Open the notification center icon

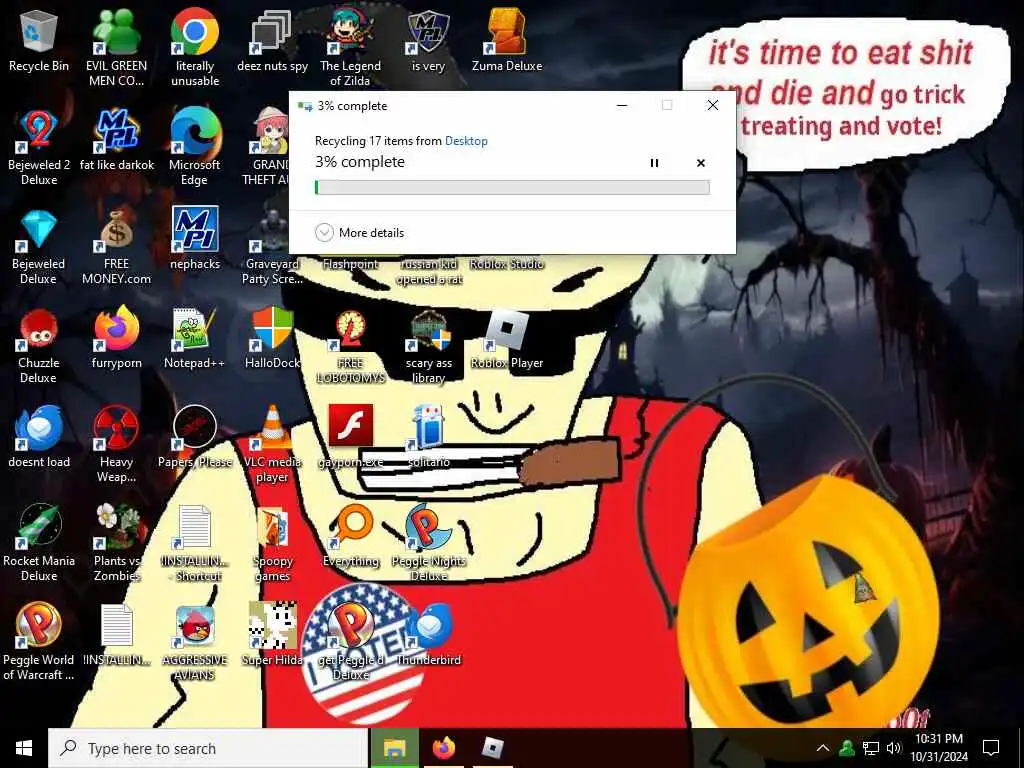tap(991, 748)
